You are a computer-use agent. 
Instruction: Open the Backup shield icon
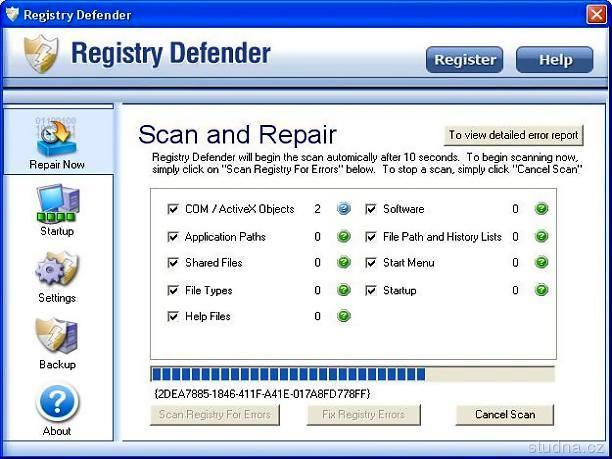tap(57, 335)
